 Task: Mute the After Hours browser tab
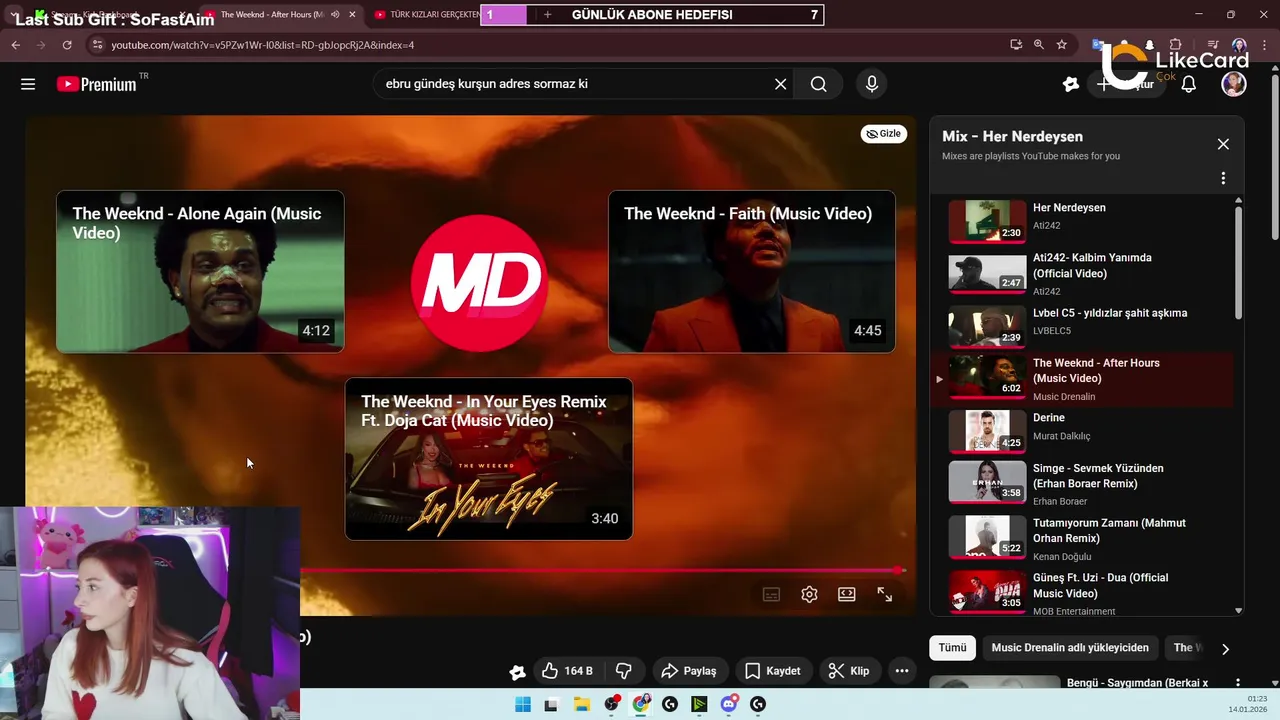coord(335,15)
